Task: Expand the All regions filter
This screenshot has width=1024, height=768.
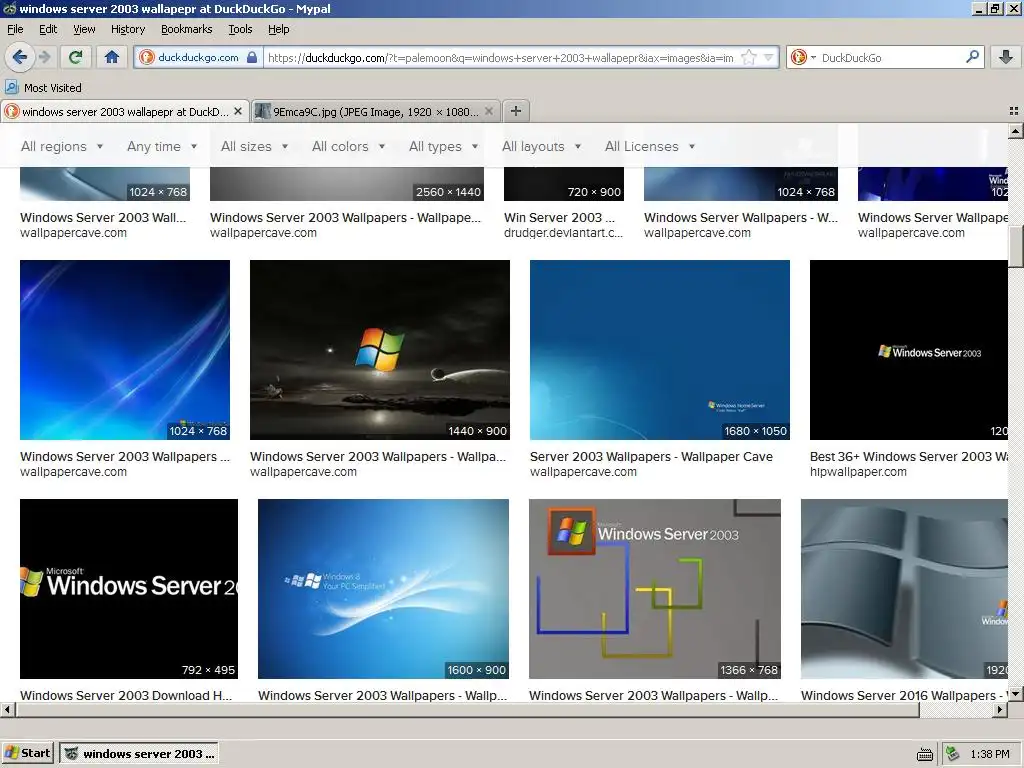Action: (62, 146)
